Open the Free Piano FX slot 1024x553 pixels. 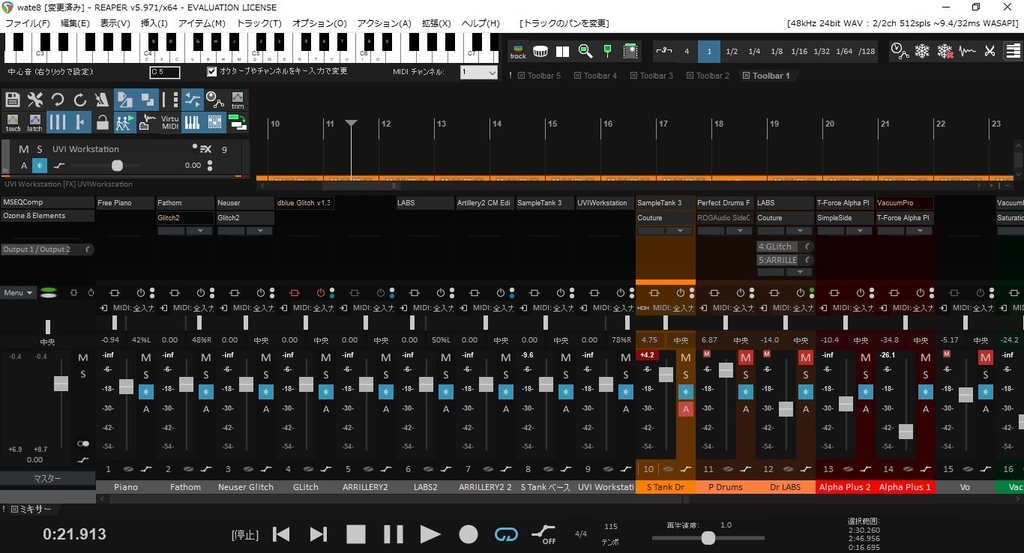125,203
